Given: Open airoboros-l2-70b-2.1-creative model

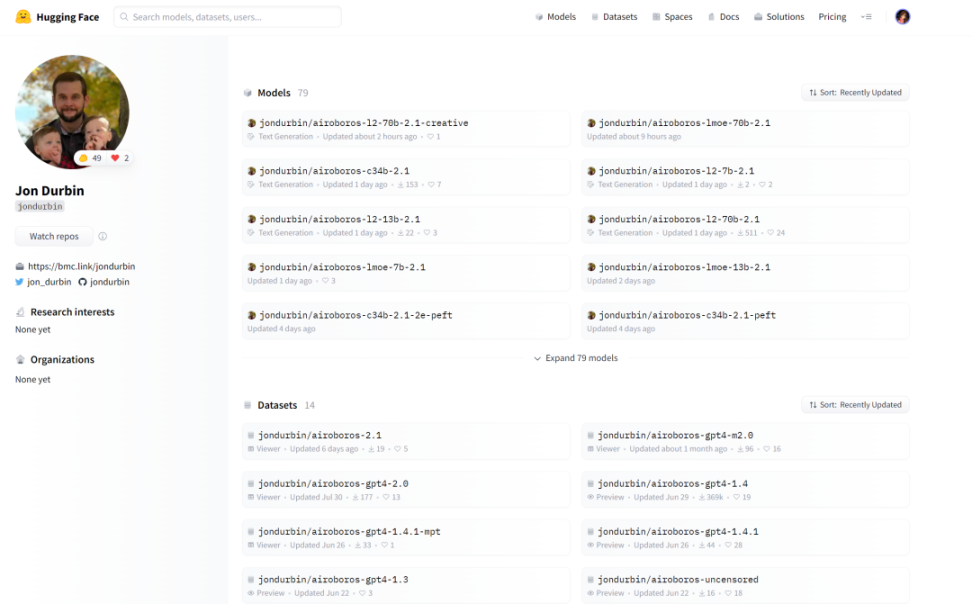Looking at the screenshot, I should coord(406,129).
